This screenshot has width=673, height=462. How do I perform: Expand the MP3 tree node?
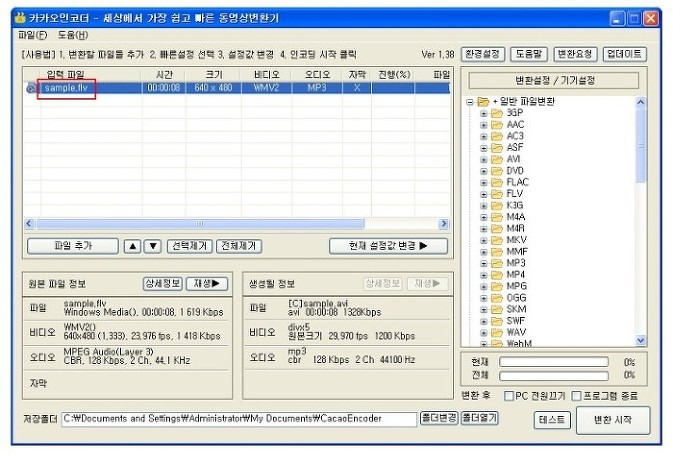pos(484,264)
